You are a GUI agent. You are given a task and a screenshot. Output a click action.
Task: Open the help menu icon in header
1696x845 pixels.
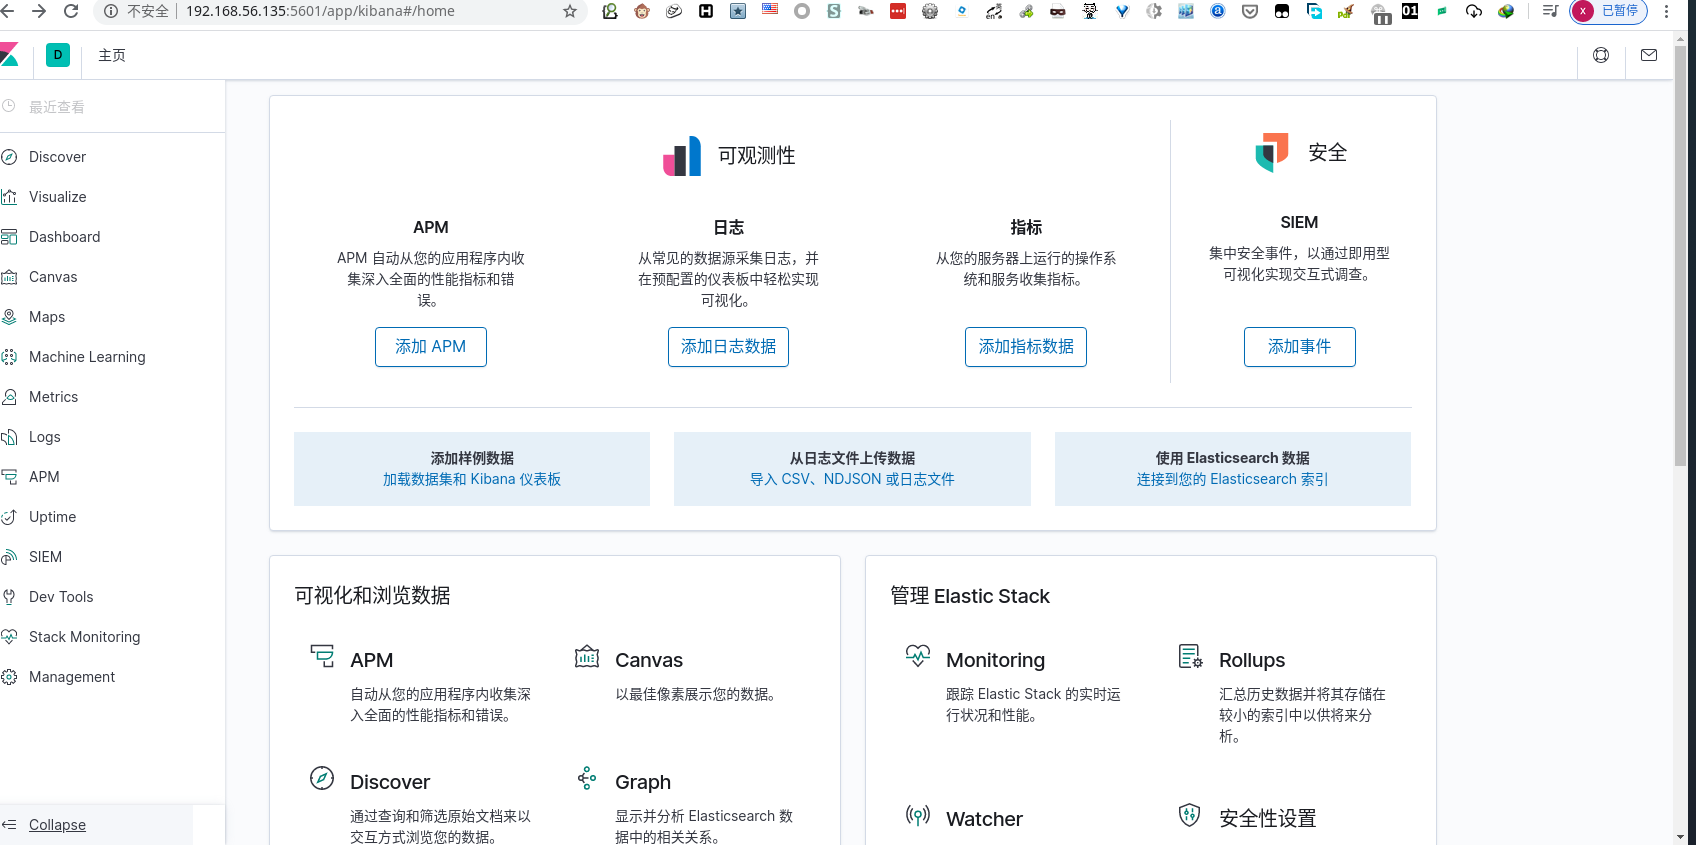1601,55
